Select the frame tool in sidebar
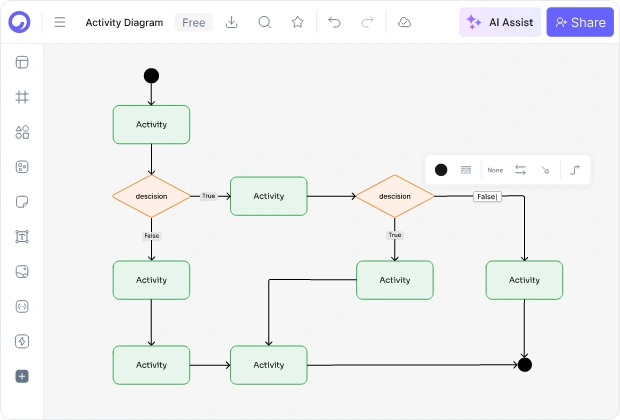The image size is (620, 420). tap(22, 97)
